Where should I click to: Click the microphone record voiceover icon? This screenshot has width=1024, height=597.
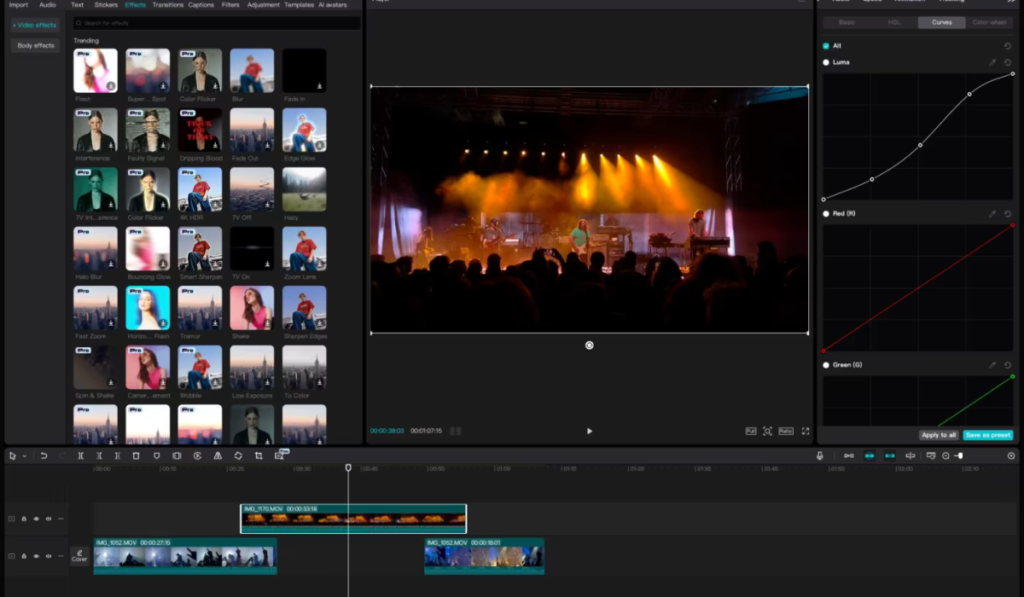[x=820, y=456]
